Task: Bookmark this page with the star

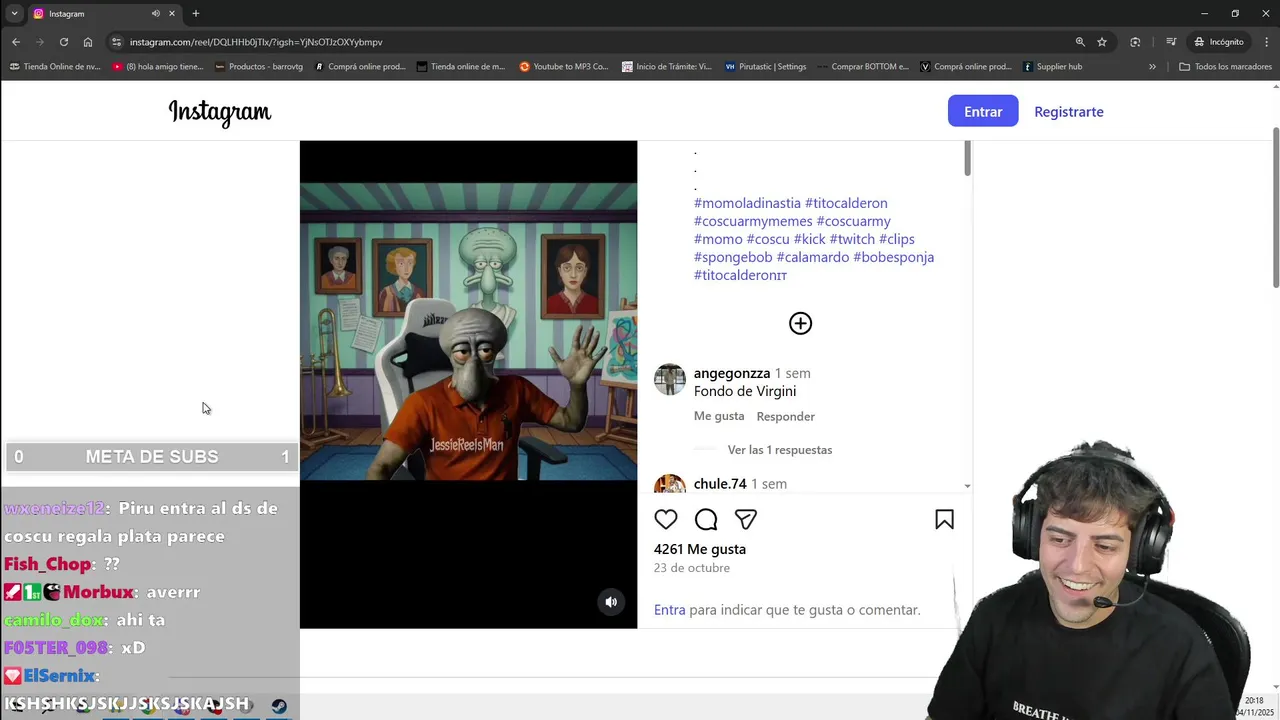Action: (1102, 42)
